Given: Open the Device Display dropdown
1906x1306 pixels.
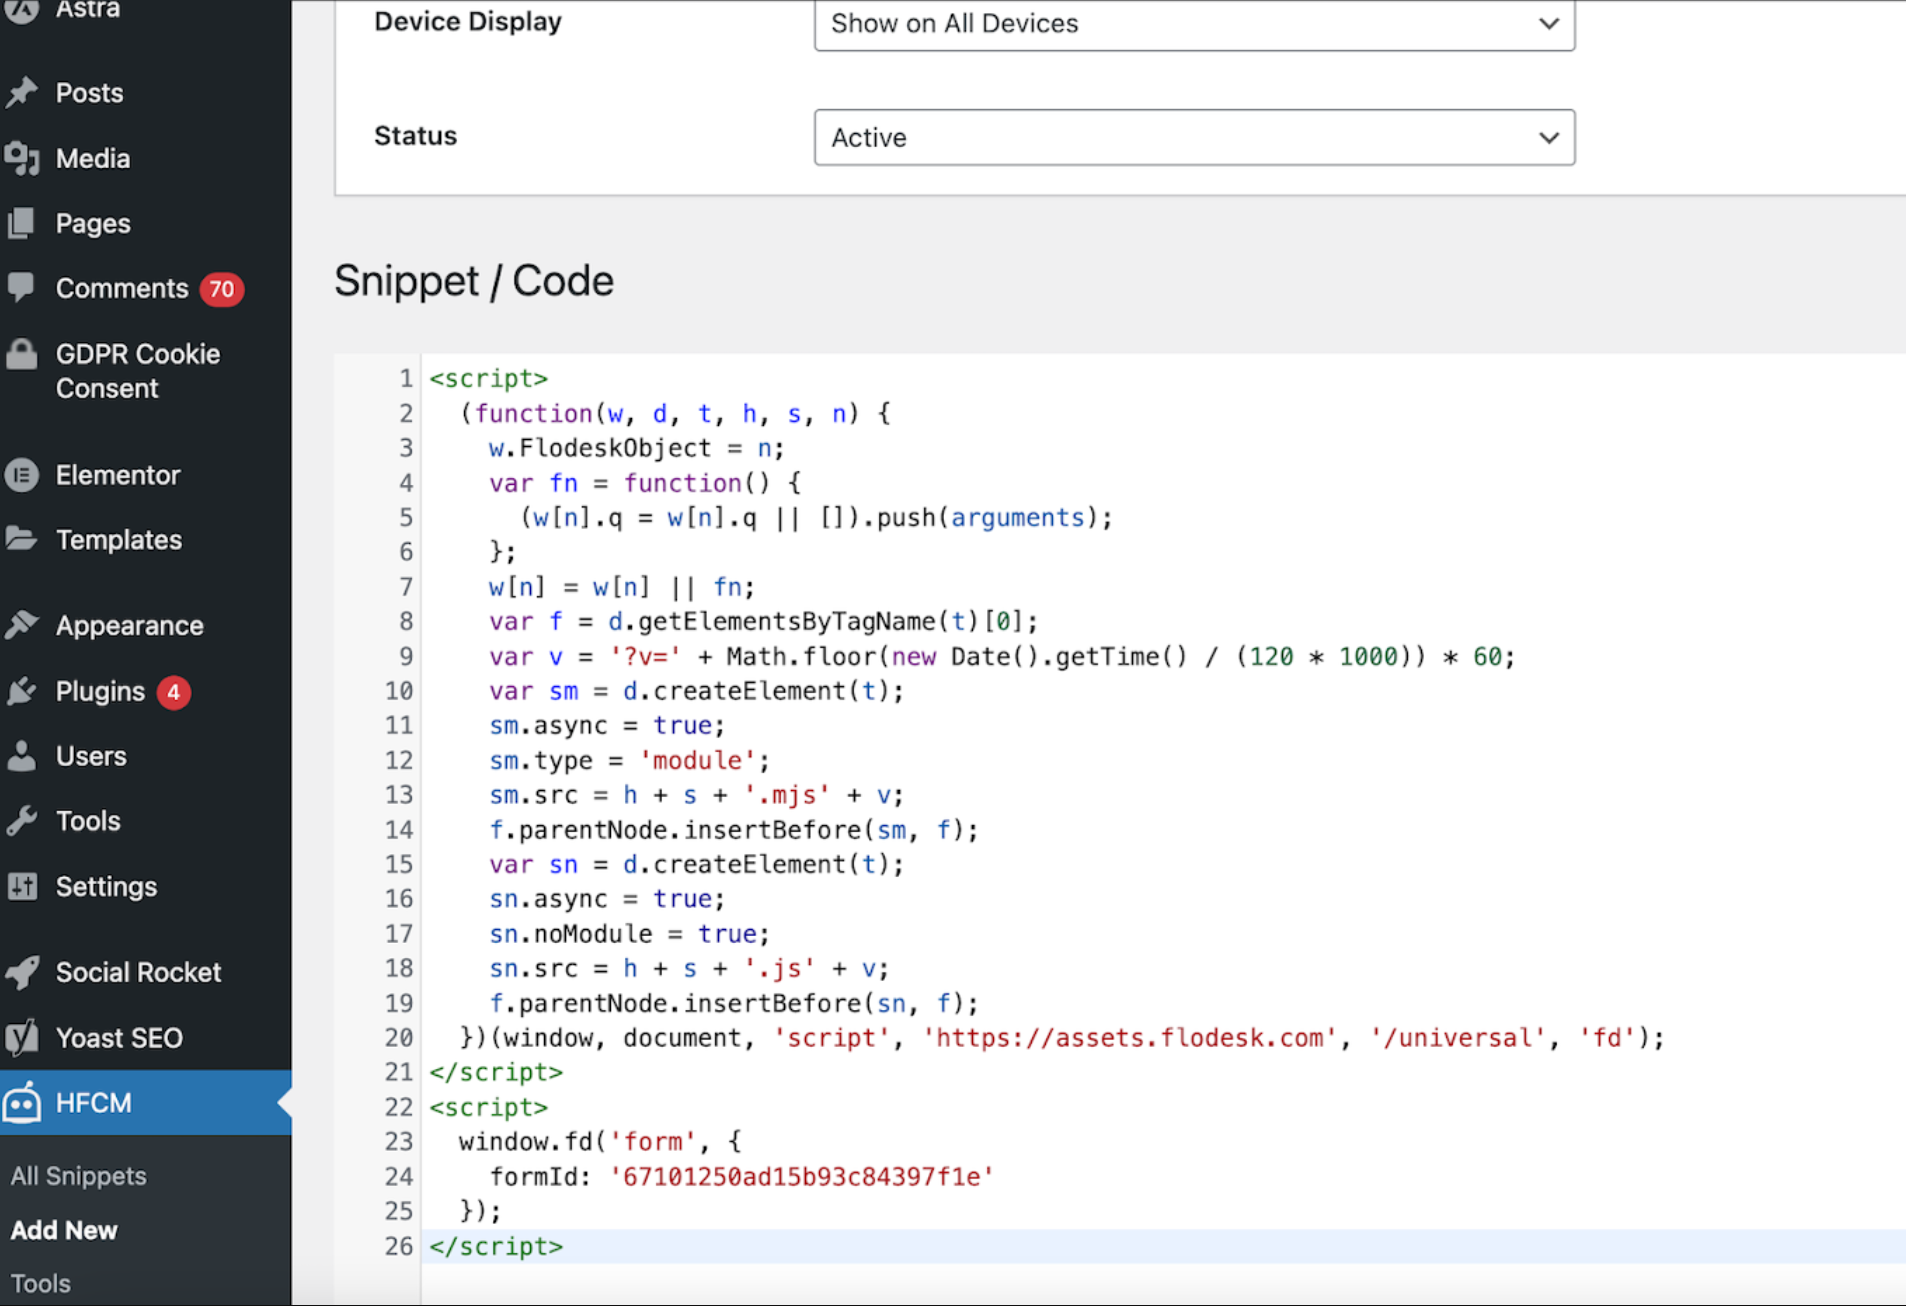Looking at the screenshot, I should click(x=1195, y=24).
